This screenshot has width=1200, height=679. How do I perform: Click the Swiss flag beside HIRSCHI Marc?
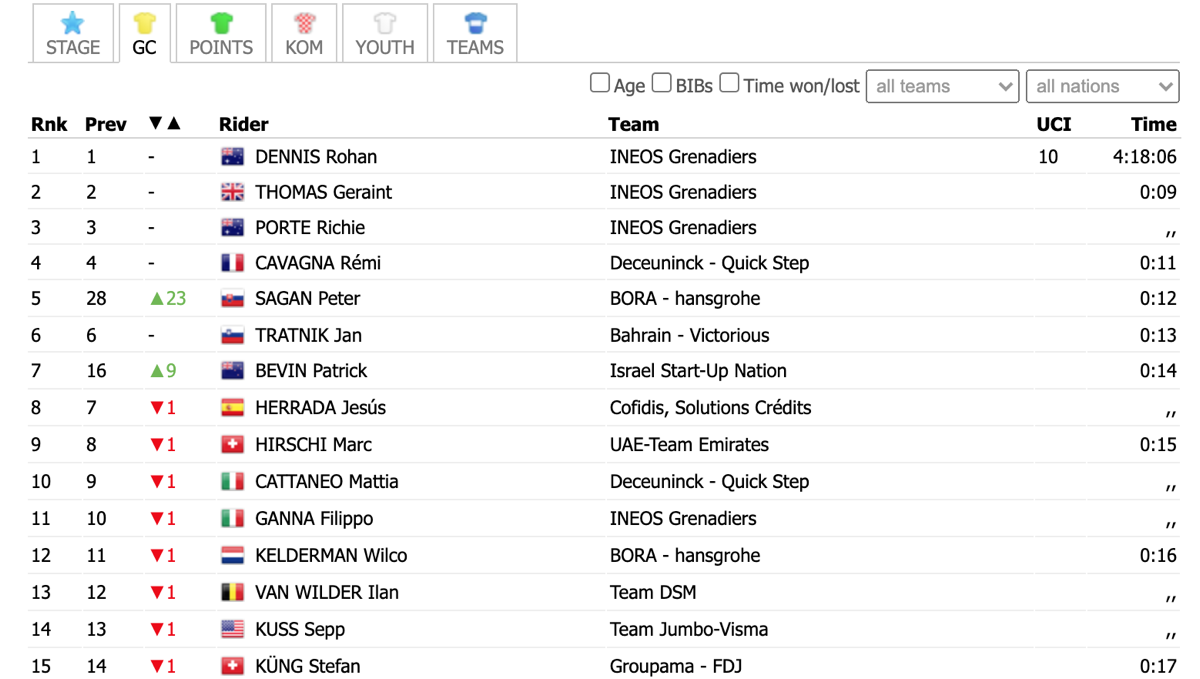(232, 445)
